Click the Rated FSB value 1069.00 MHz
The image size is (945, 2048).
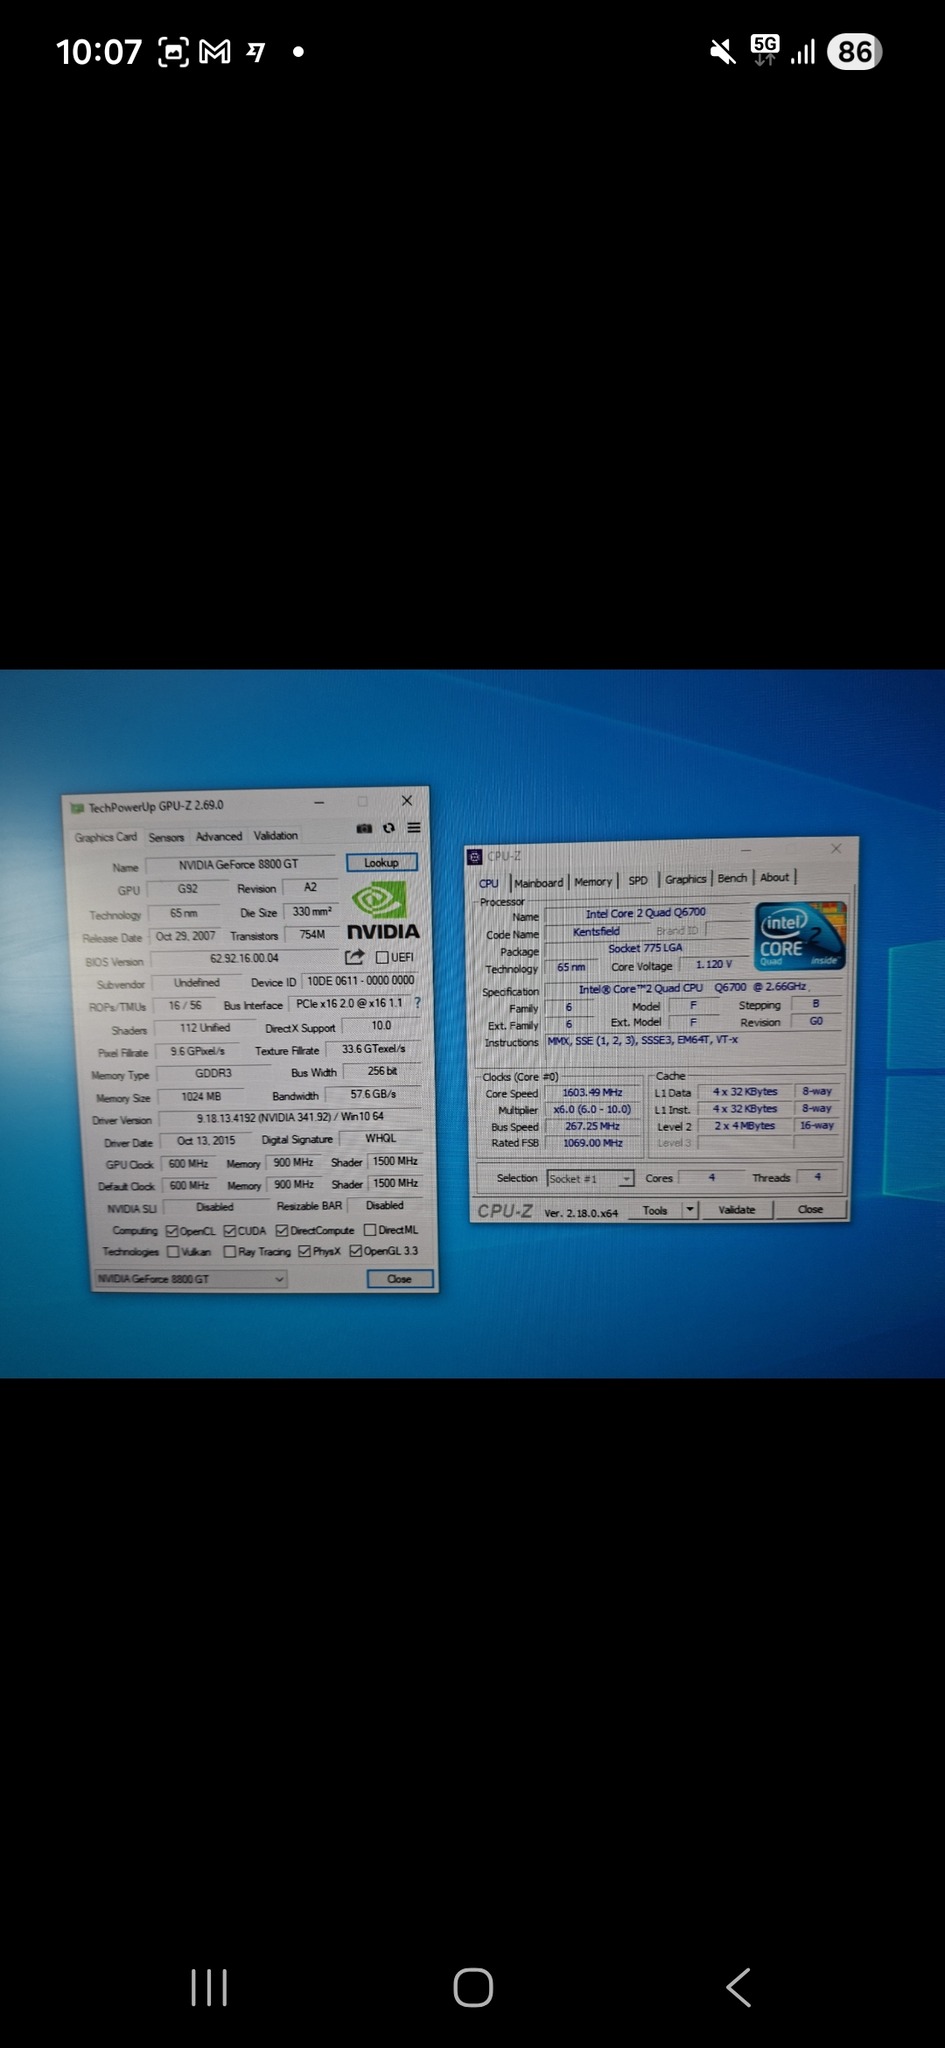pyautogui.click(x=592, y=1143)
